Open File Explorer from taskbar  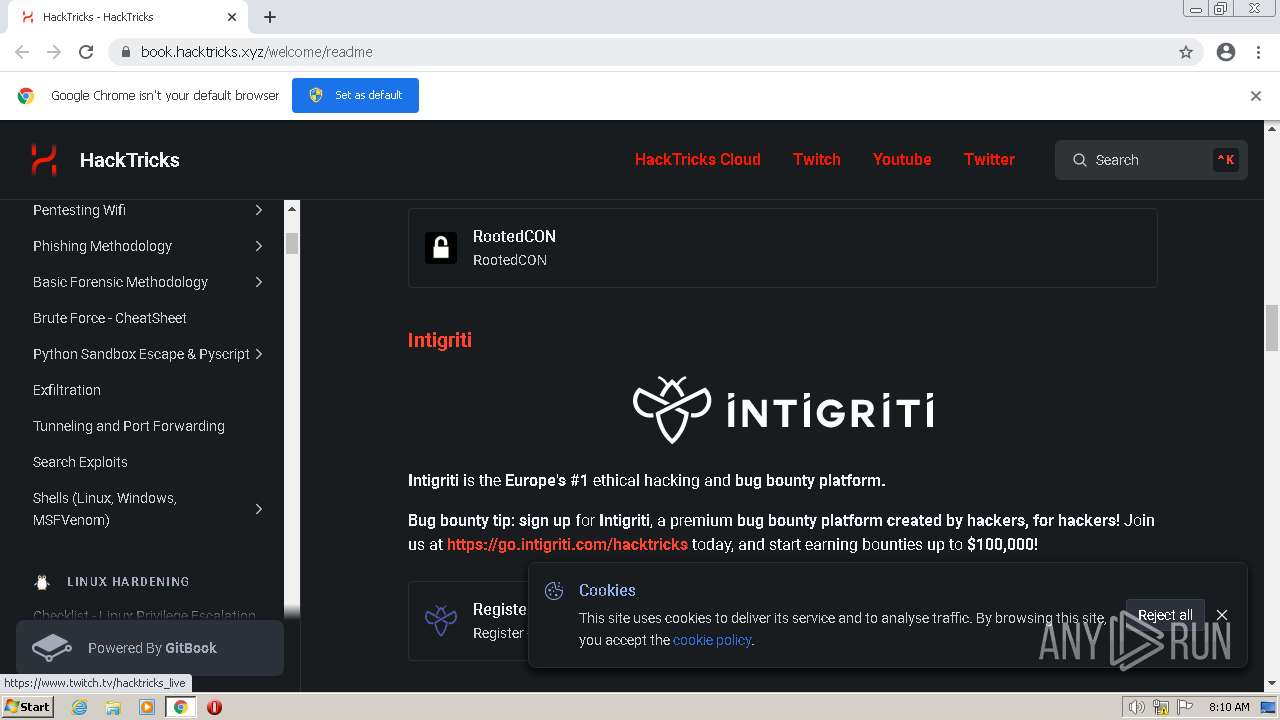[113, 707]
